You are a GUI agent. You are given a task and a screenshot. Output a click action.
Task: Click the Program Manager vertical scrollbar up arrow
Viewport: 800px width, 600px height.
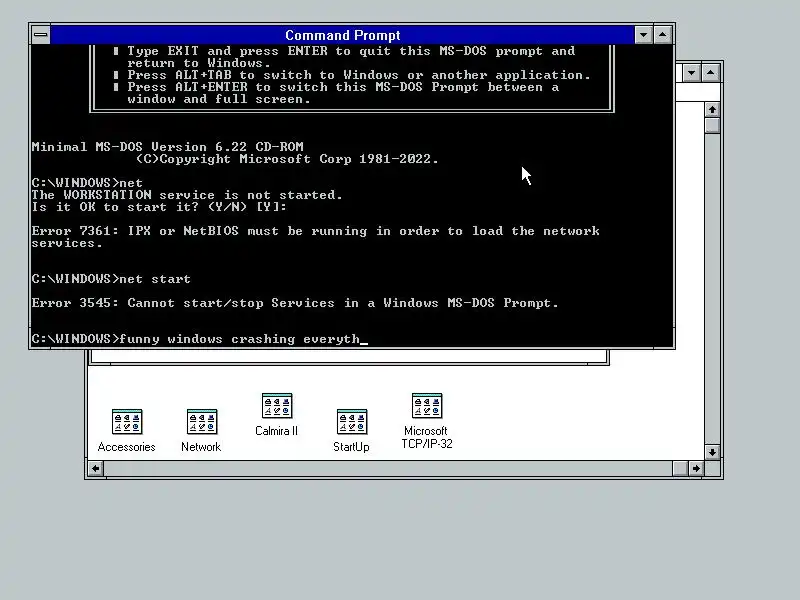point(712,110)
